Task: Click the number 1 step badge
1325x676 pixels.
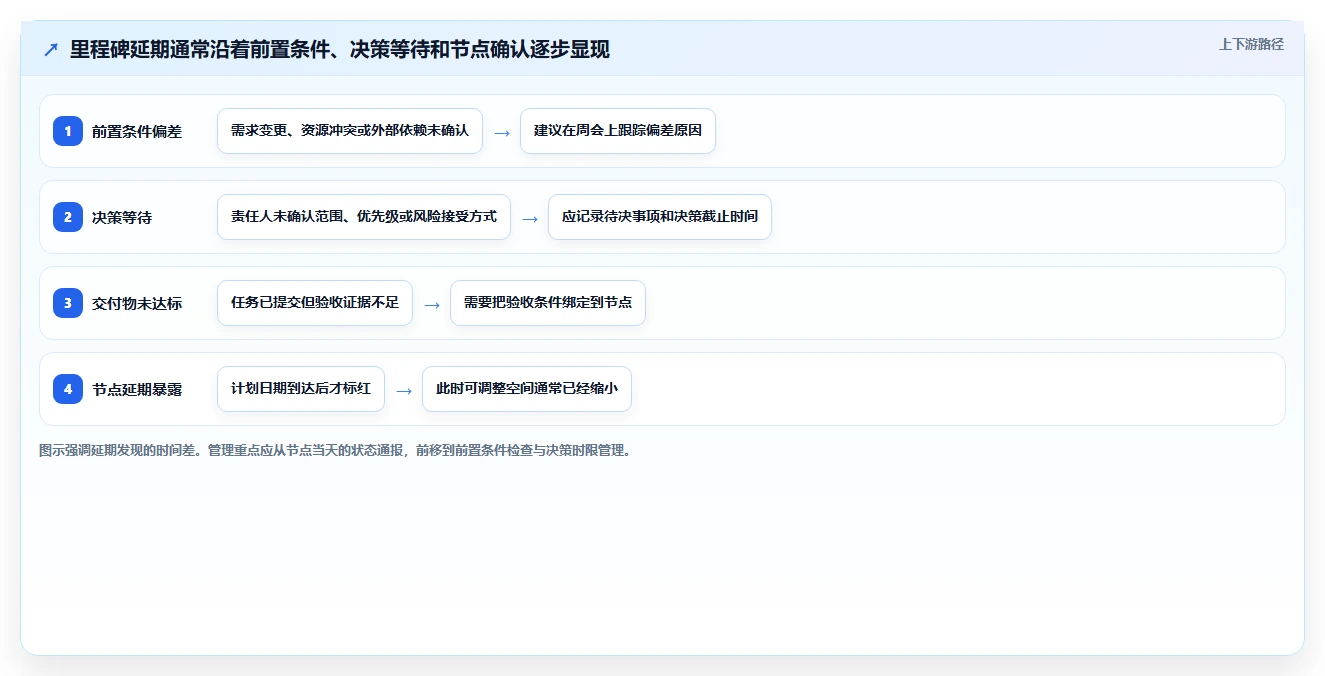Action: [x=68, y=131]
